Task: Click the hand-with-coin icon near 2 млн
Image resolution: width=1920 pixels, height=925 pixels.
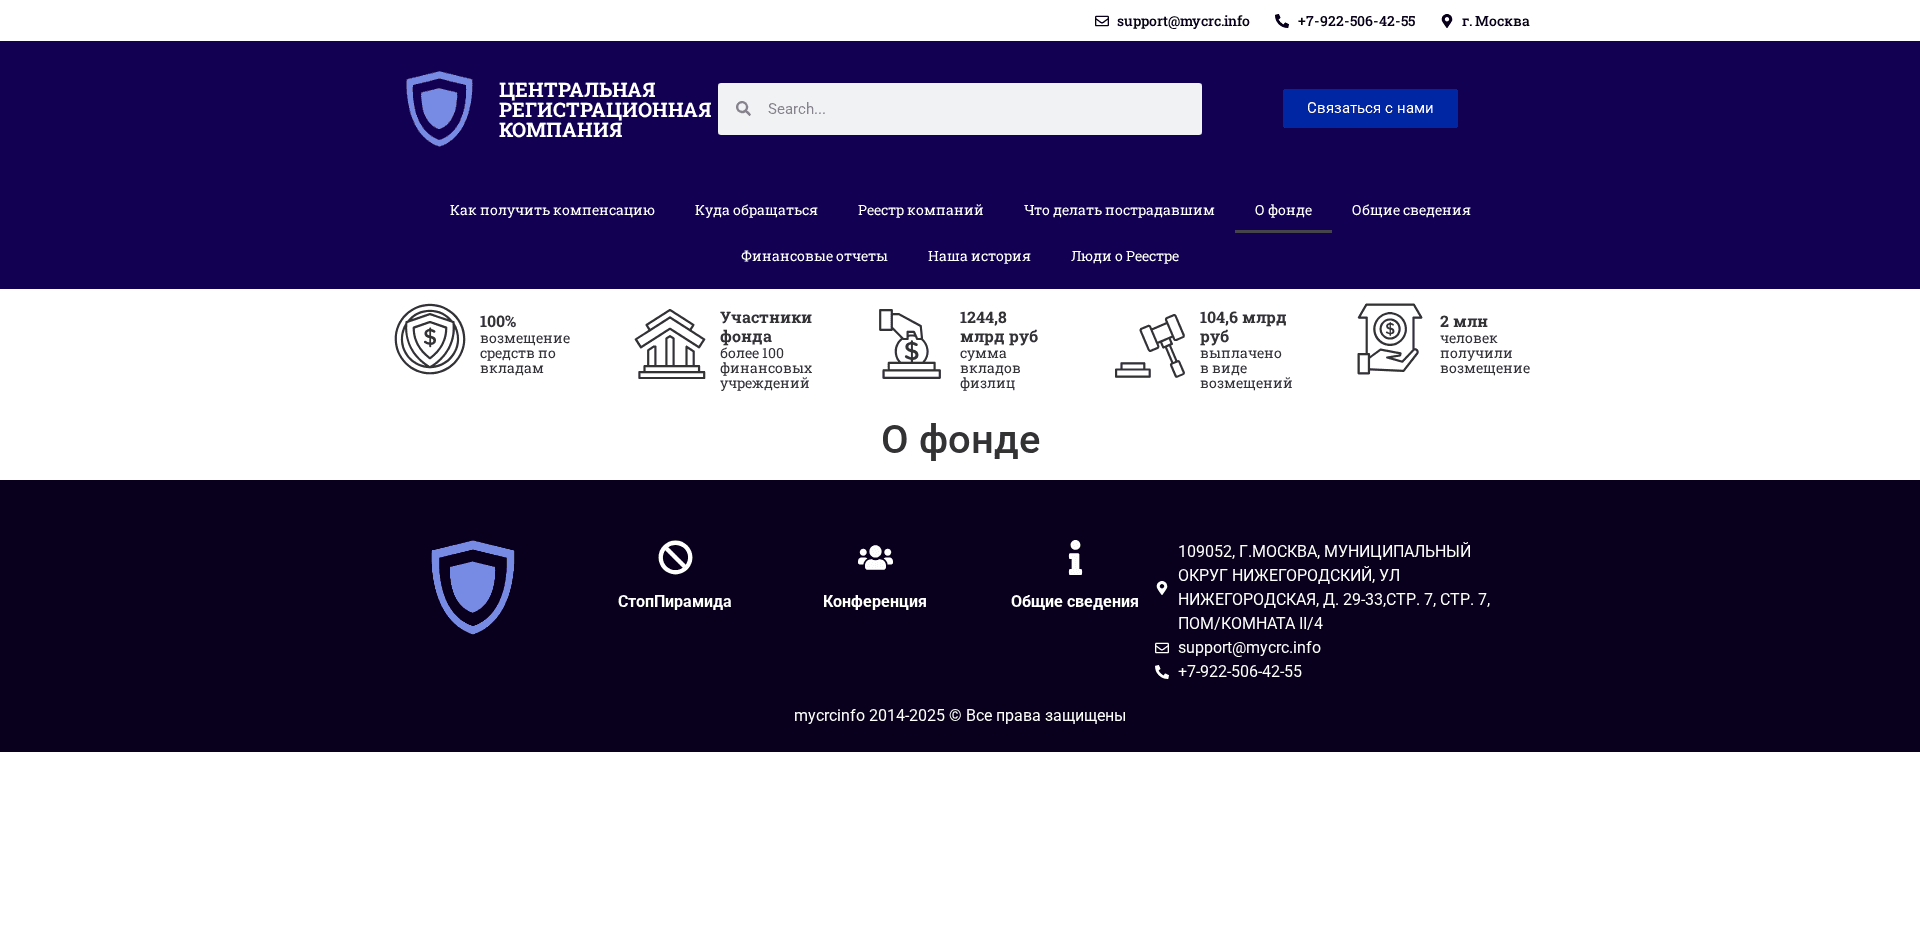Action: coord(1388,339)
